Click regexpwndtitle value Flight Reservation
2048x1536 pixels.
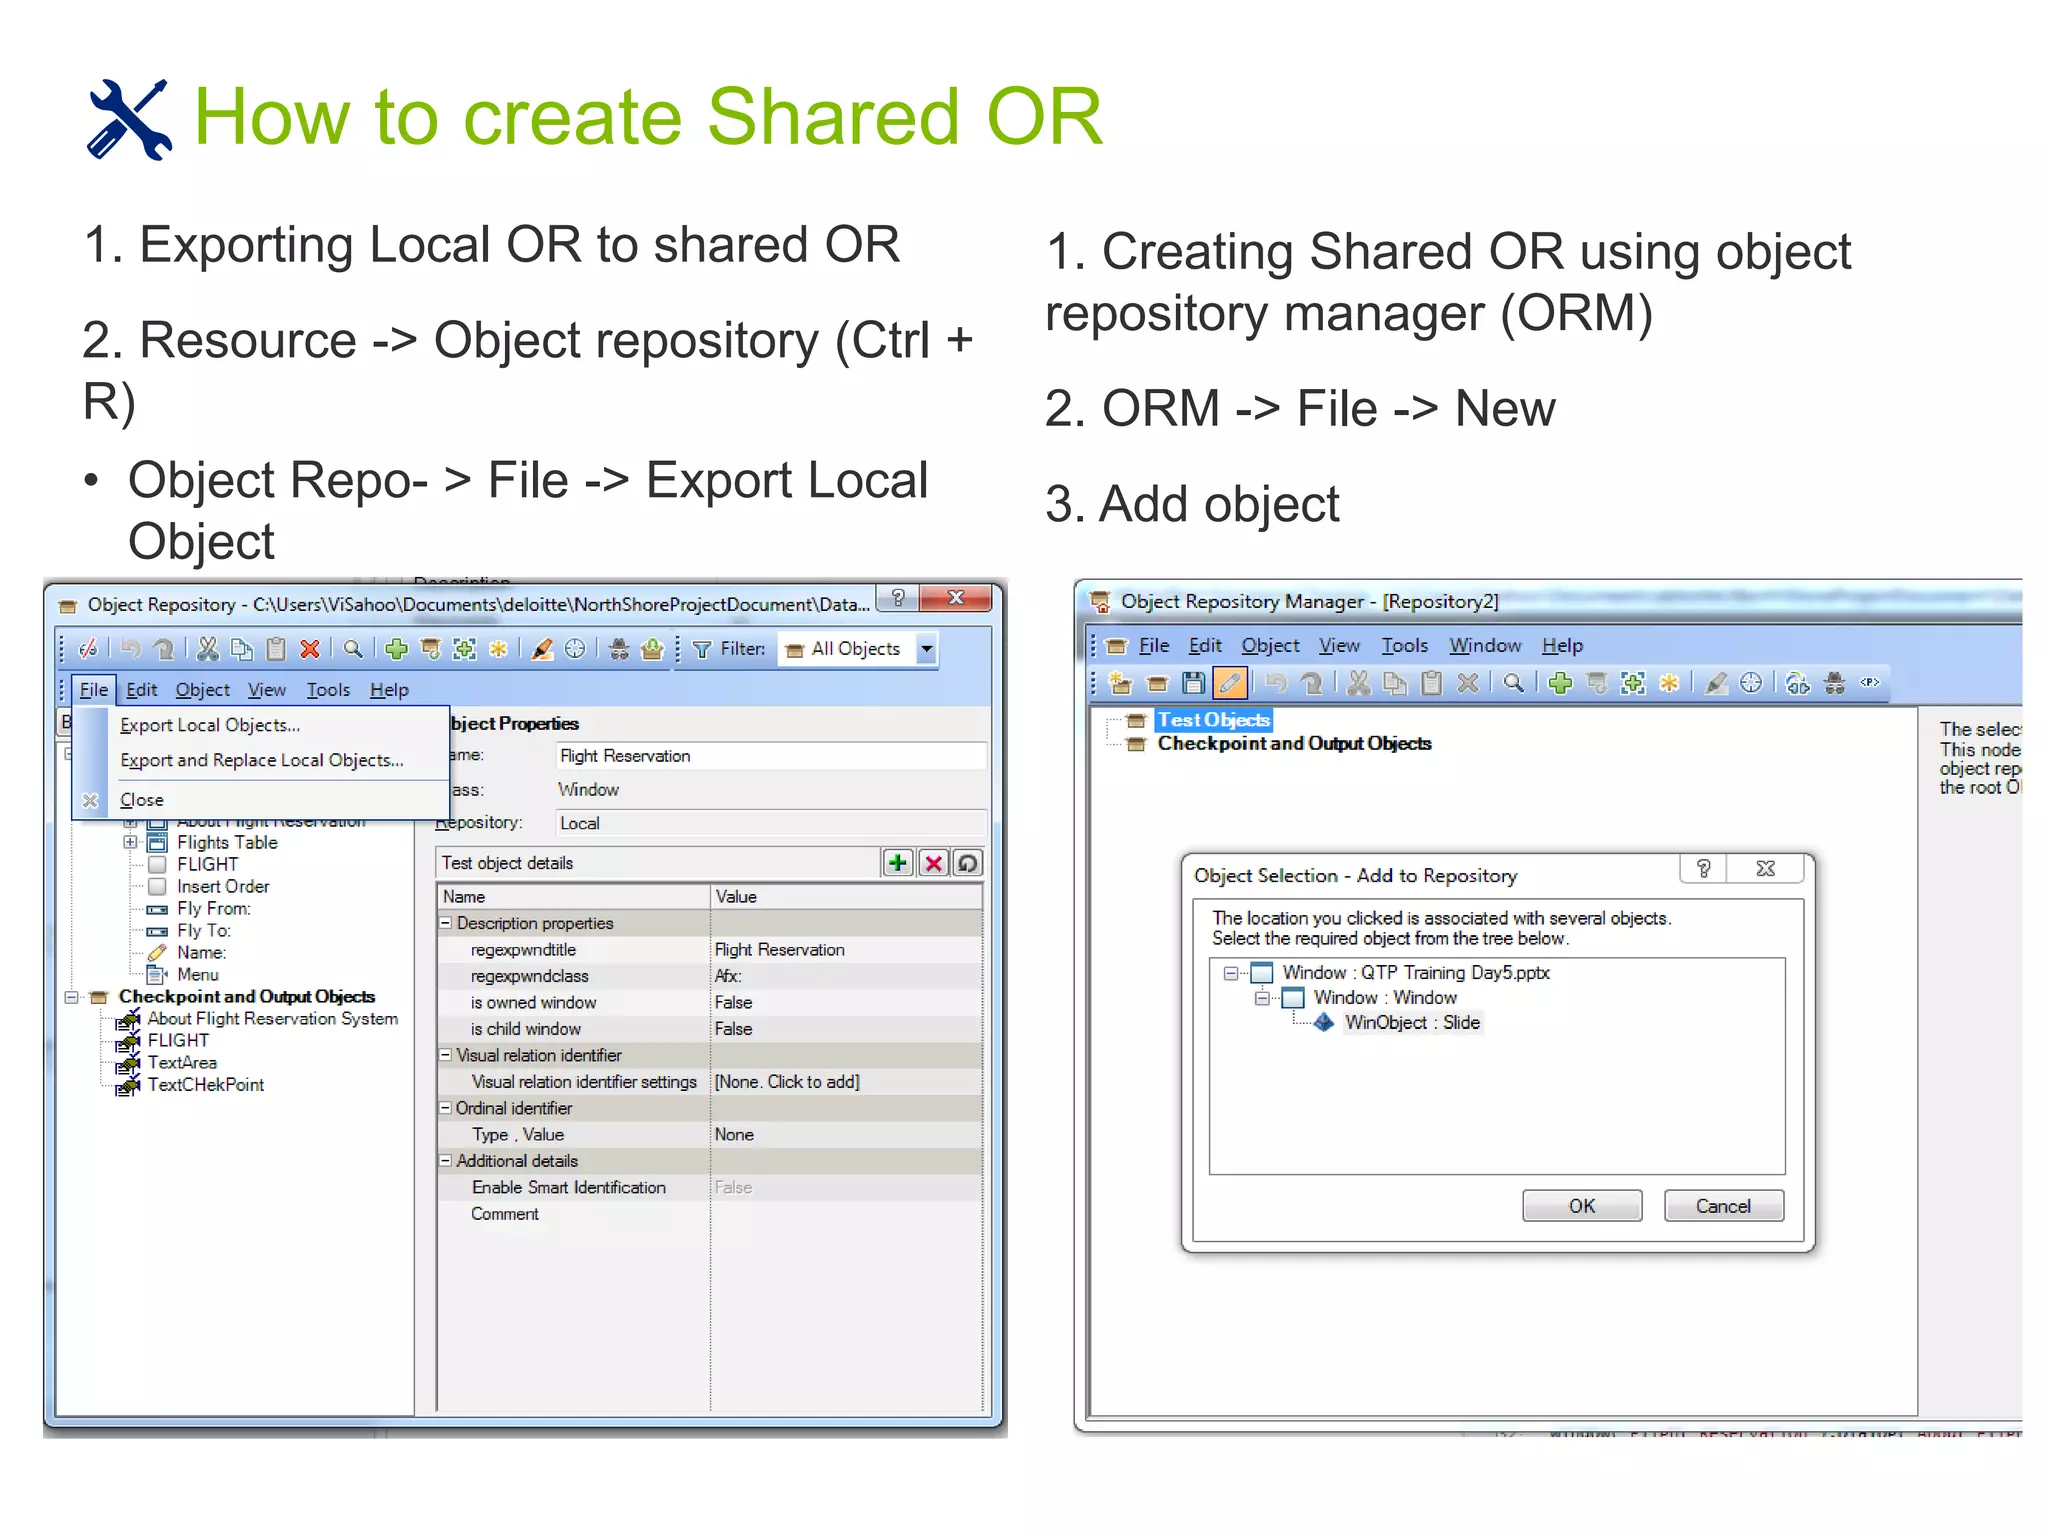coord(779,950)
